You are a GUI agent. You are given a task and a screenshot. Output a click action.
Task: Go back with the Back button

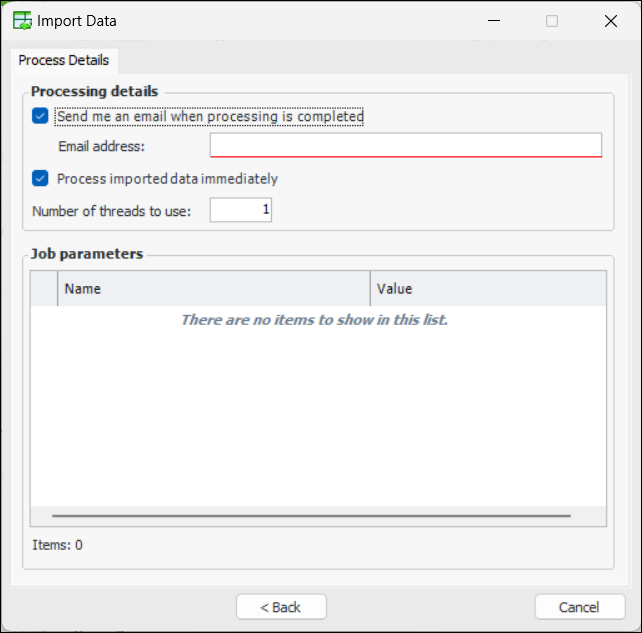281,607
